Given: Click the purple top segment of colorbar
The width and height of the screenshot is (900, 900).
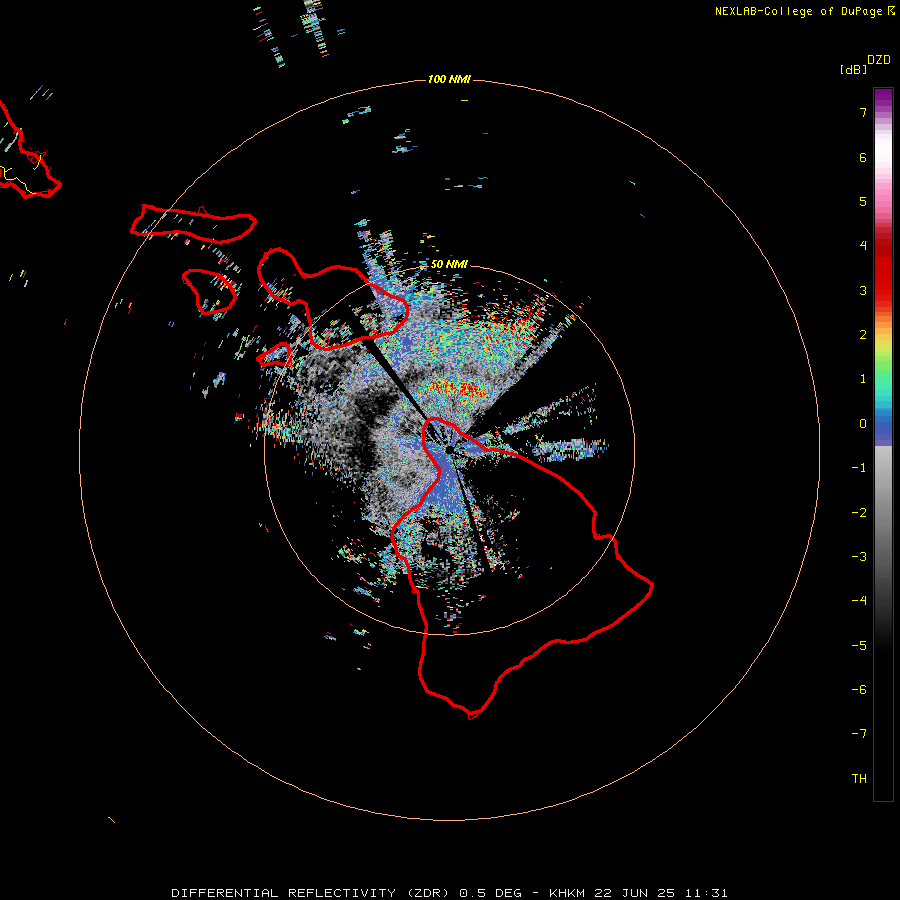Looking at the screenshot, I should click(x=883, y=98).
